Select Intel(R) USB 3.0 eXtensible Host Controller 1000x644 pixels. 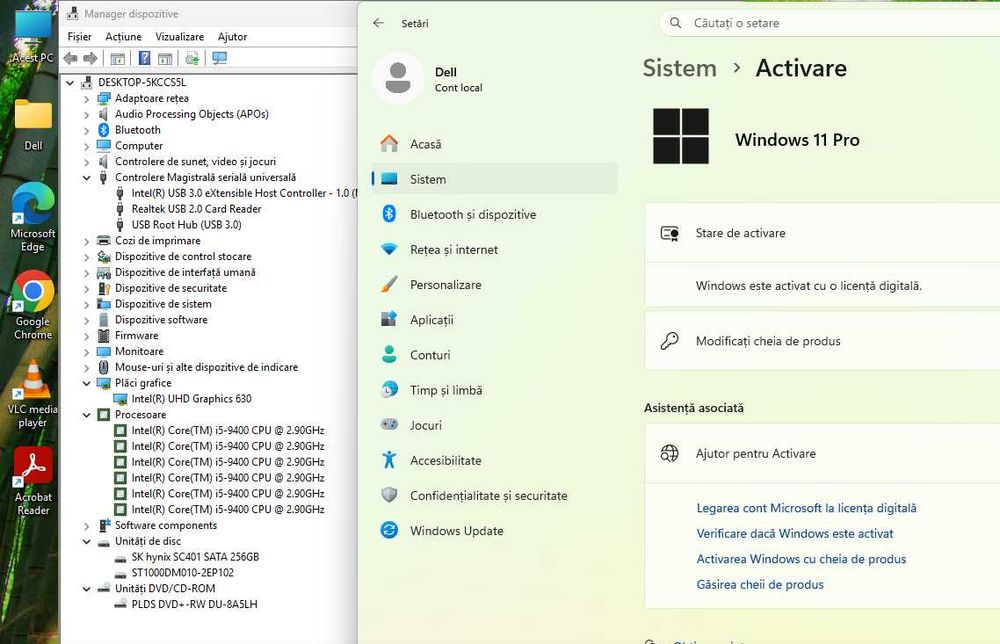pyautogui.click(x=244, y=193)
